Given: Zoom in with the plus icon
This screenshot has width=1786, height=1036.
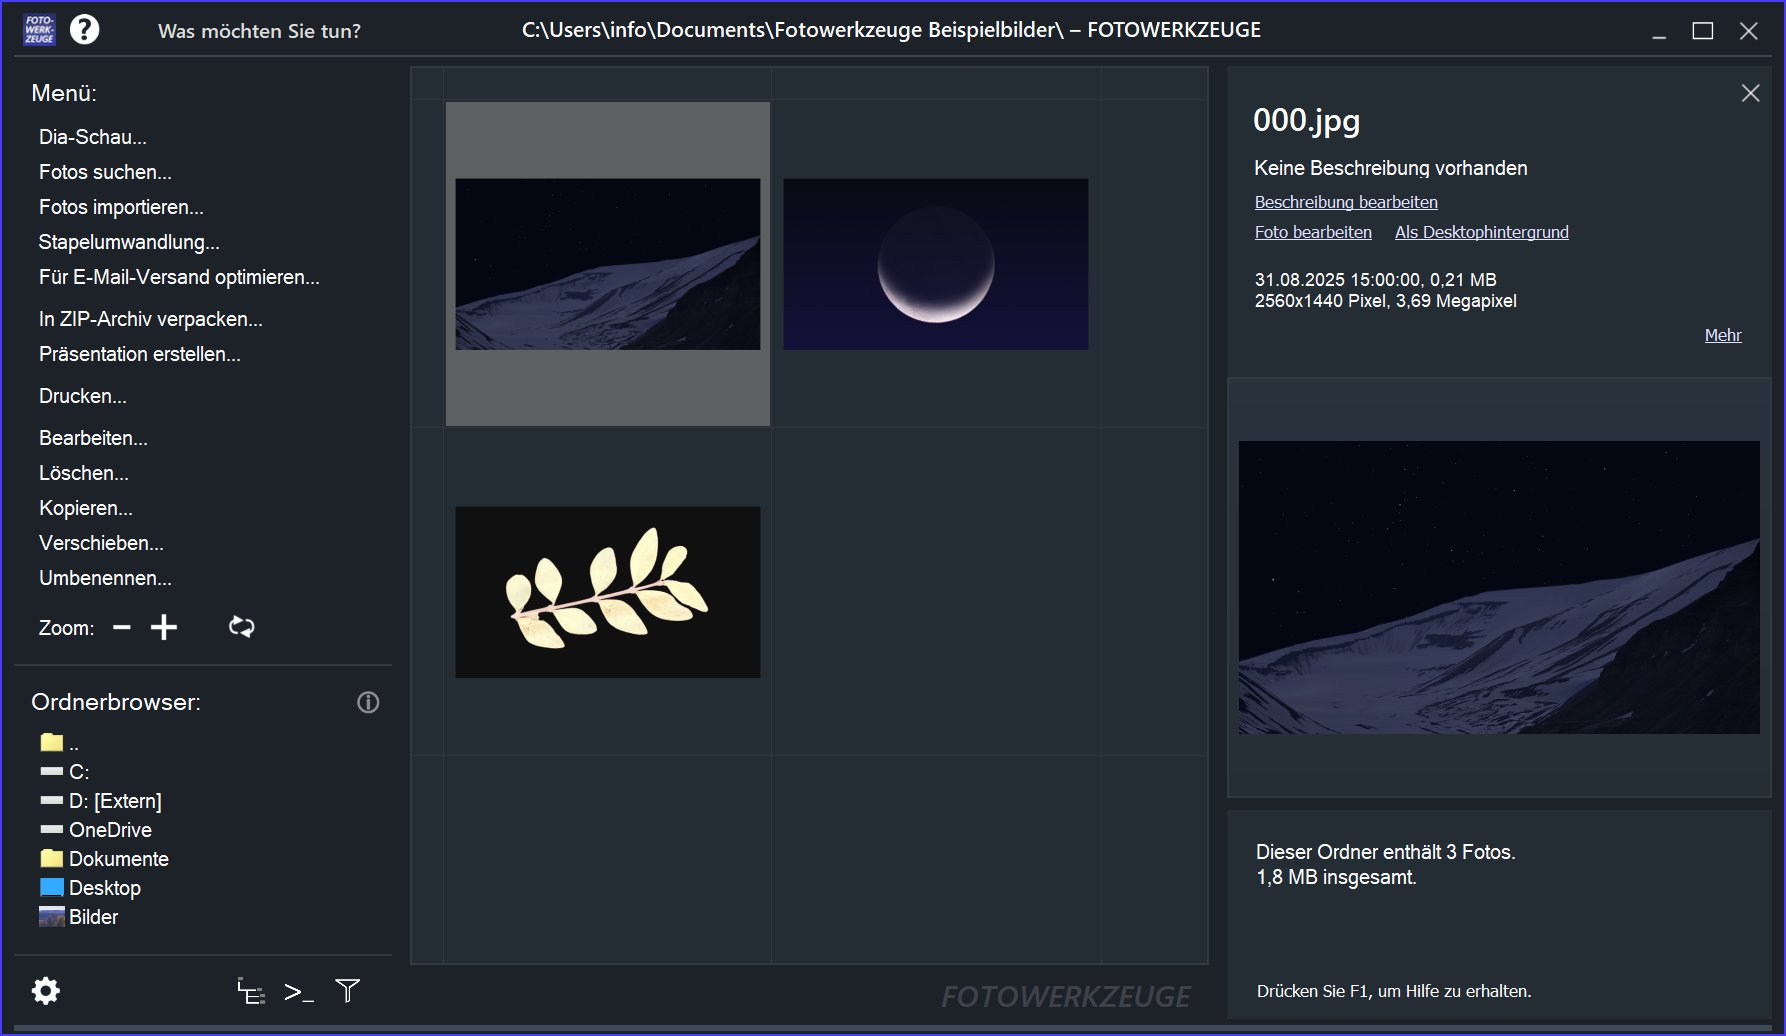Looking at the screenshot, I should pos(164,627).
